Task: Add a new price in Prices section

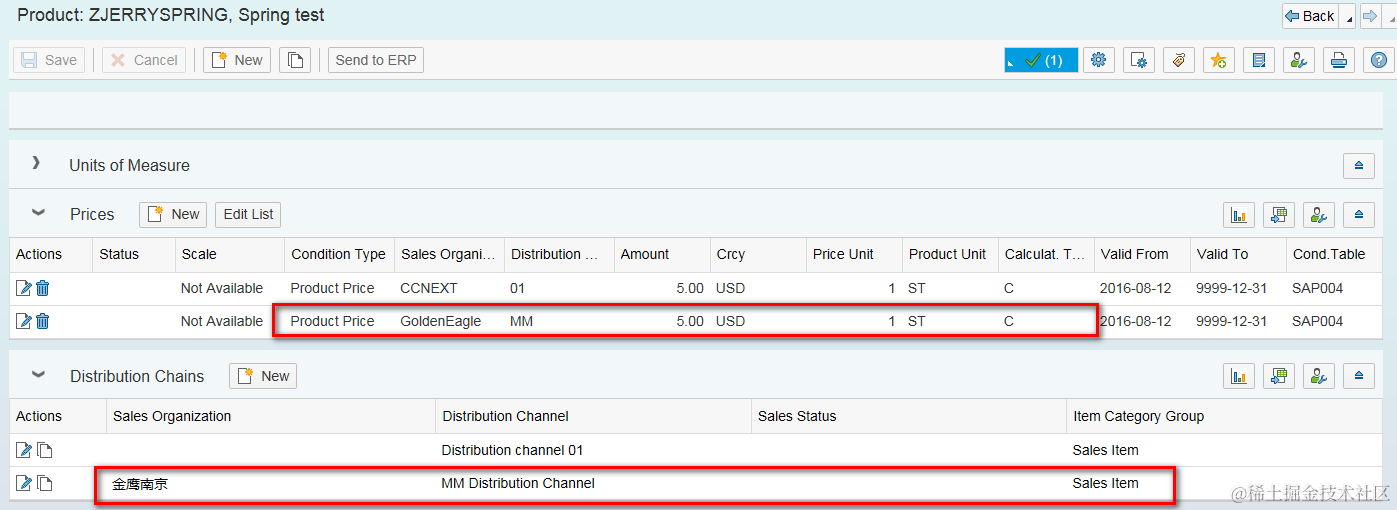Action: (x=173, y=214)
